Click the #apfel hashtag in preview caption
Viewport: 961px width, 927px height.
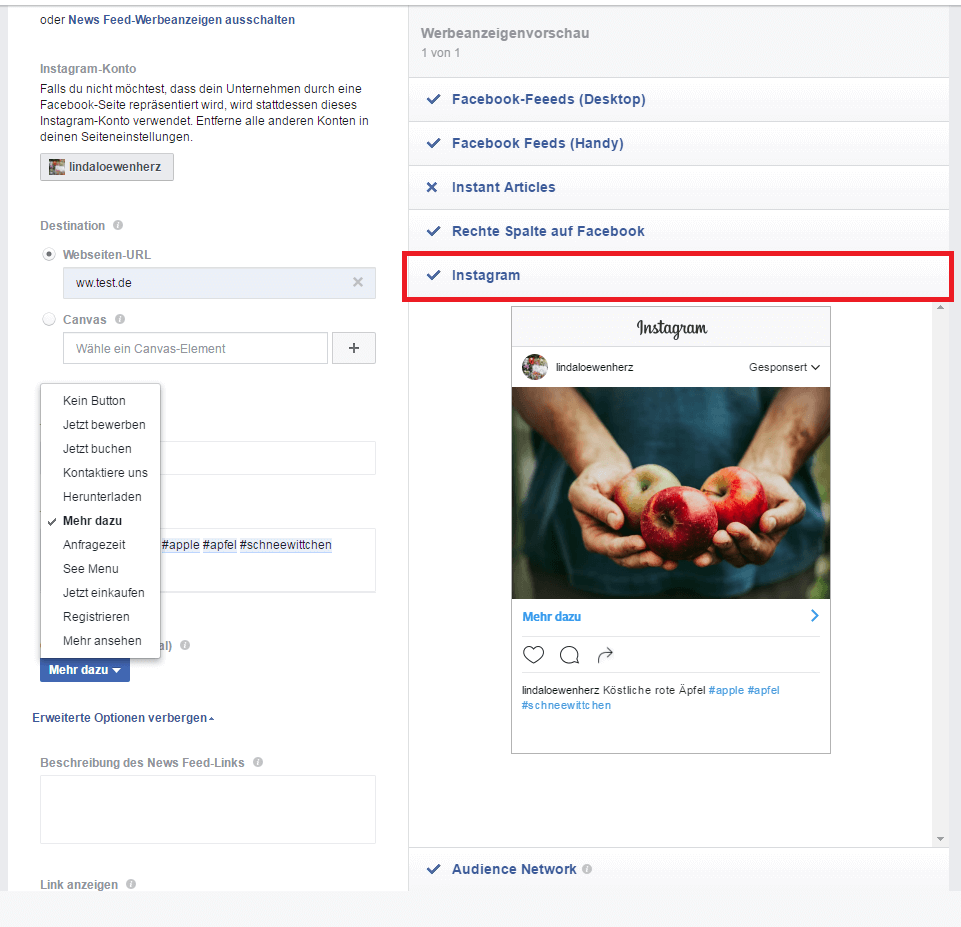(x=763, y=690)
